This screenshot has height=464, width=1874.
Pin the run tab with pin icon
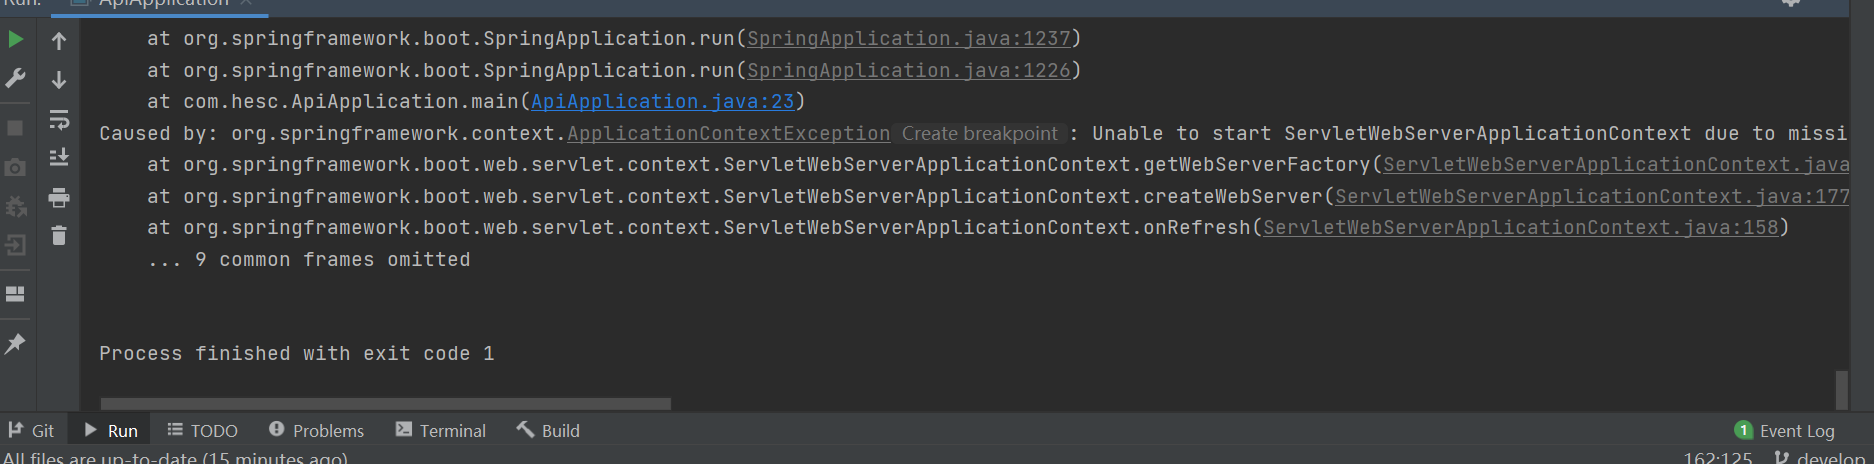tap(15, 343)
